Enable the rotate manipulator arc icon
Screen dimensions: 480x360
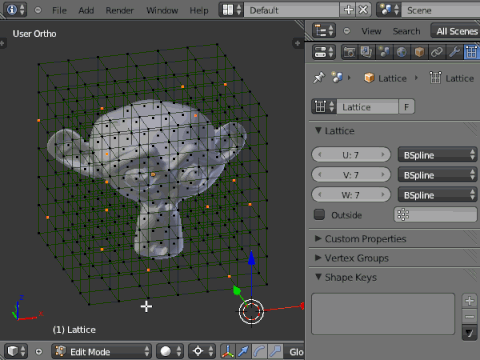[260, 351]
